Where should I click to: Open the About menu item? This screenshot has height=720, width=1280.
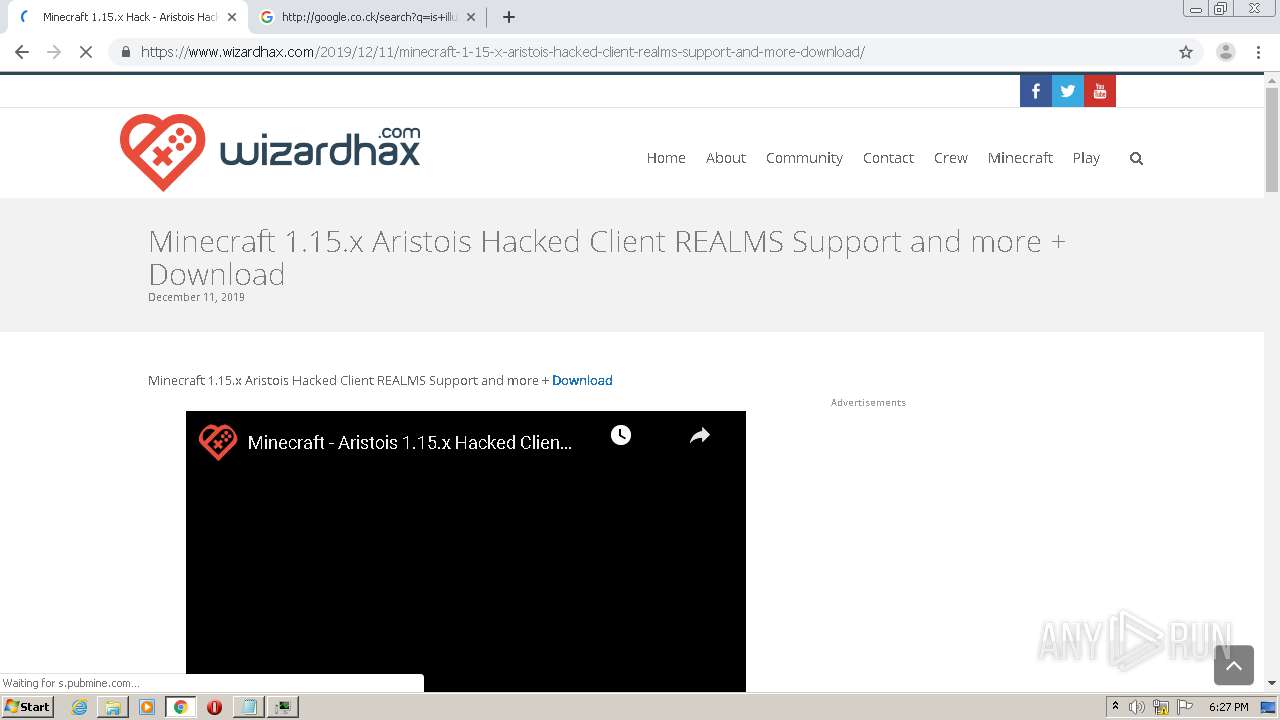726,158
